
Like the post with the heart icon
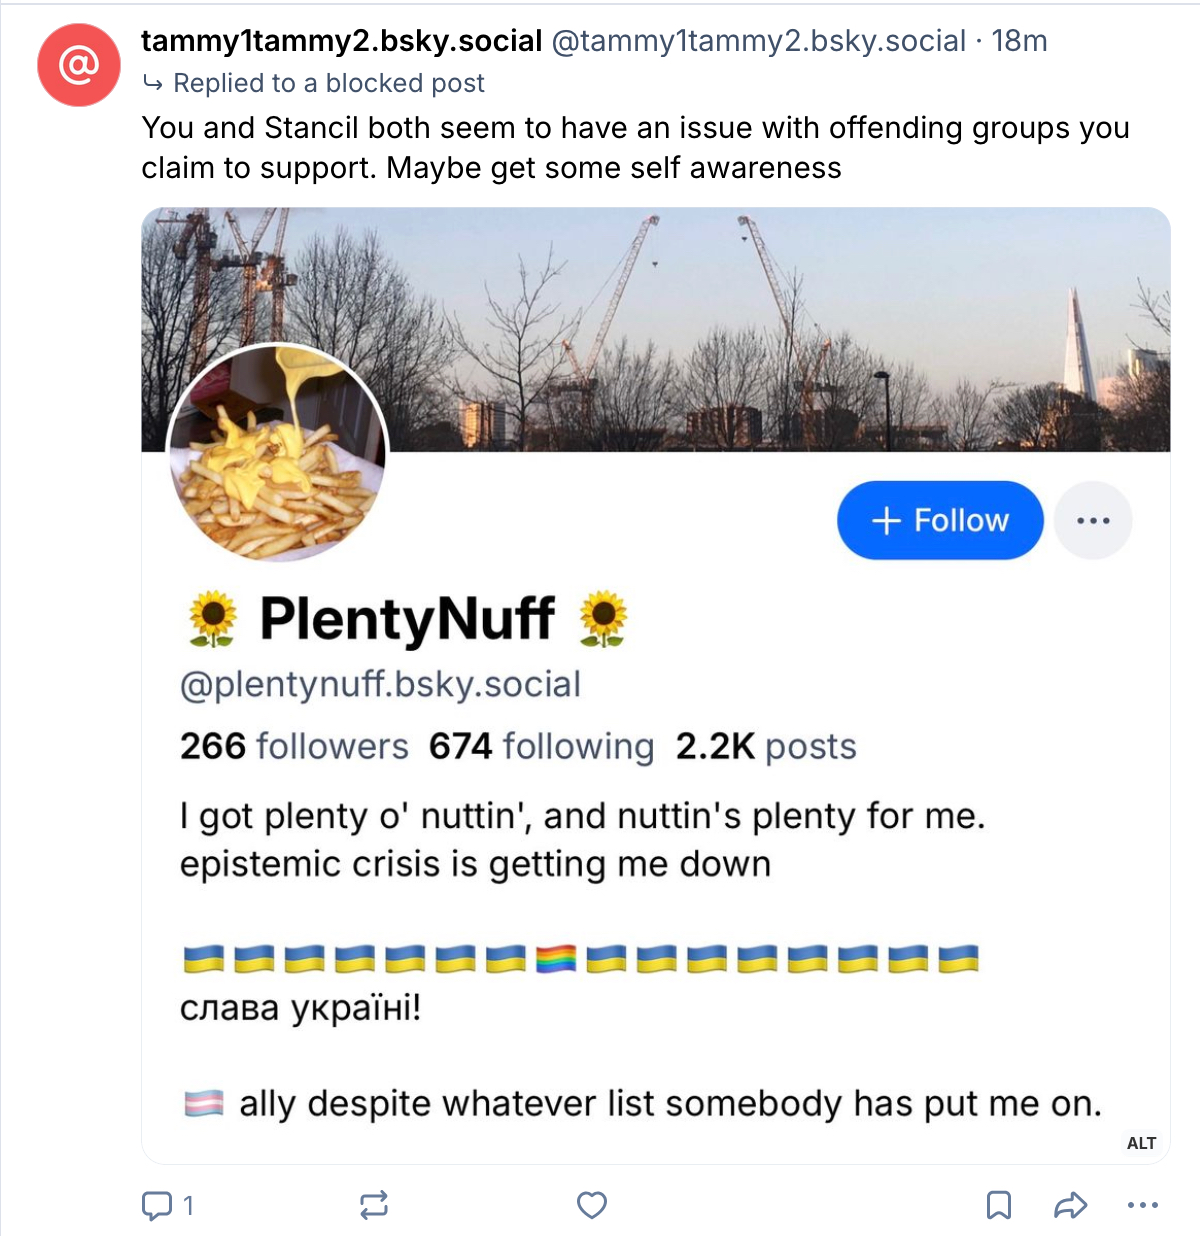[x=592, y=1205]
